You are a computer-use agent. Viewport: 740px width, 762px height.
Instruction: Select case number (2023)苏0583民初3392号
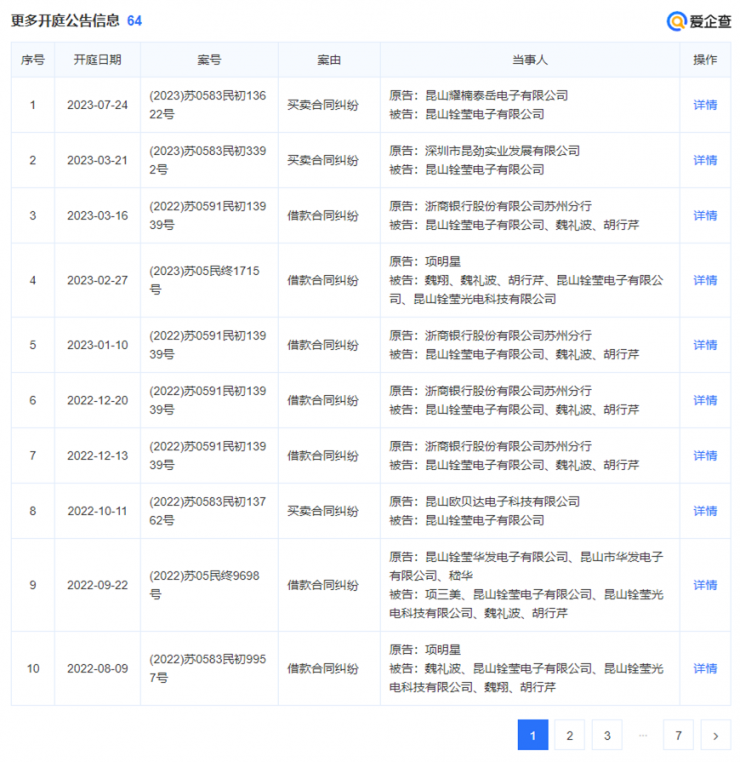point(207,160)
